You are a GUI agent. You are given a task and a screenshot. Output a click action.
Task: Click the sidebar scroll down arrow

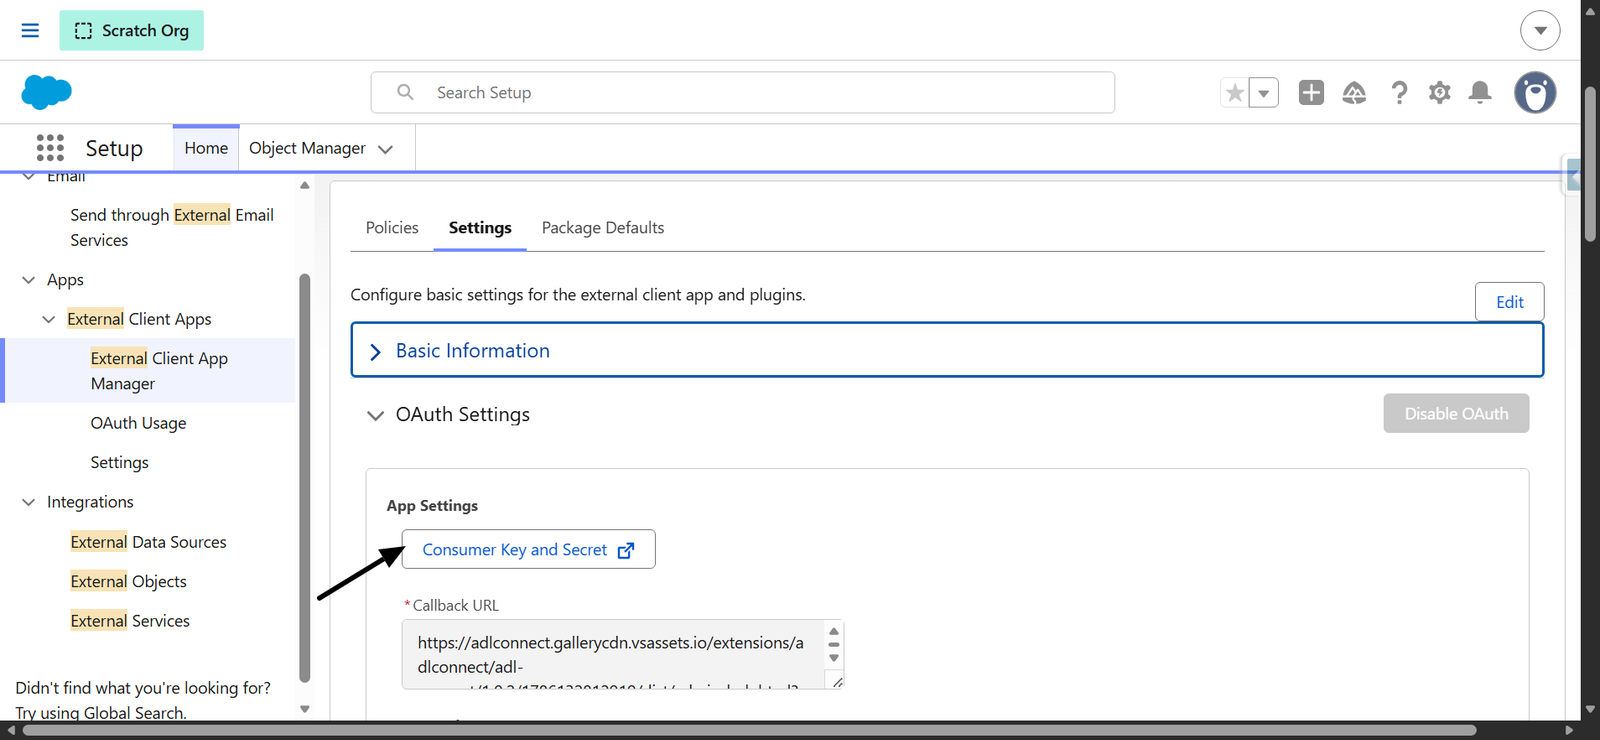(305, 709)
